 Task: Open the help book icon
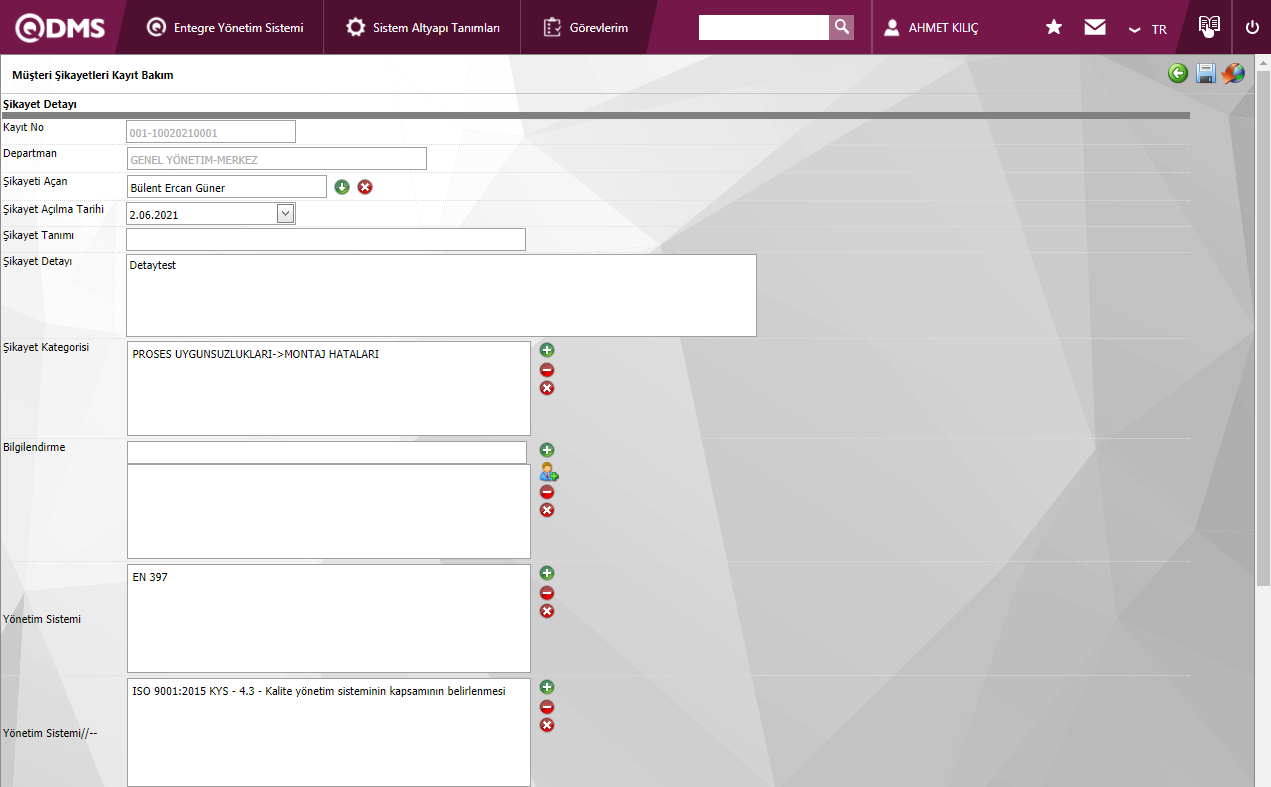point(1209,27)
